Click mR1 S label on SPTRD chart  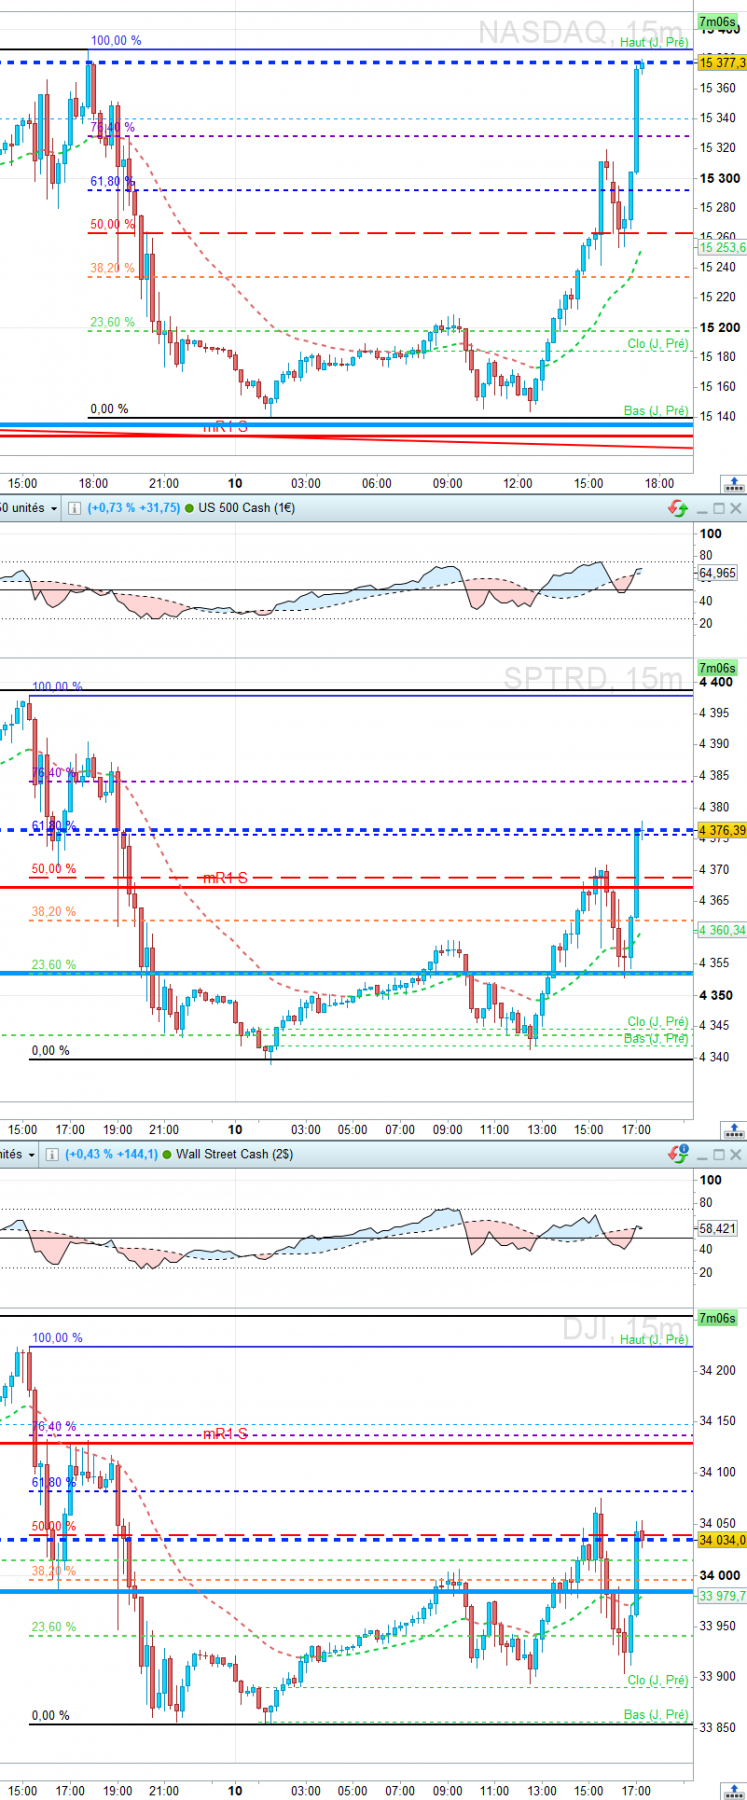click(225, 878)
